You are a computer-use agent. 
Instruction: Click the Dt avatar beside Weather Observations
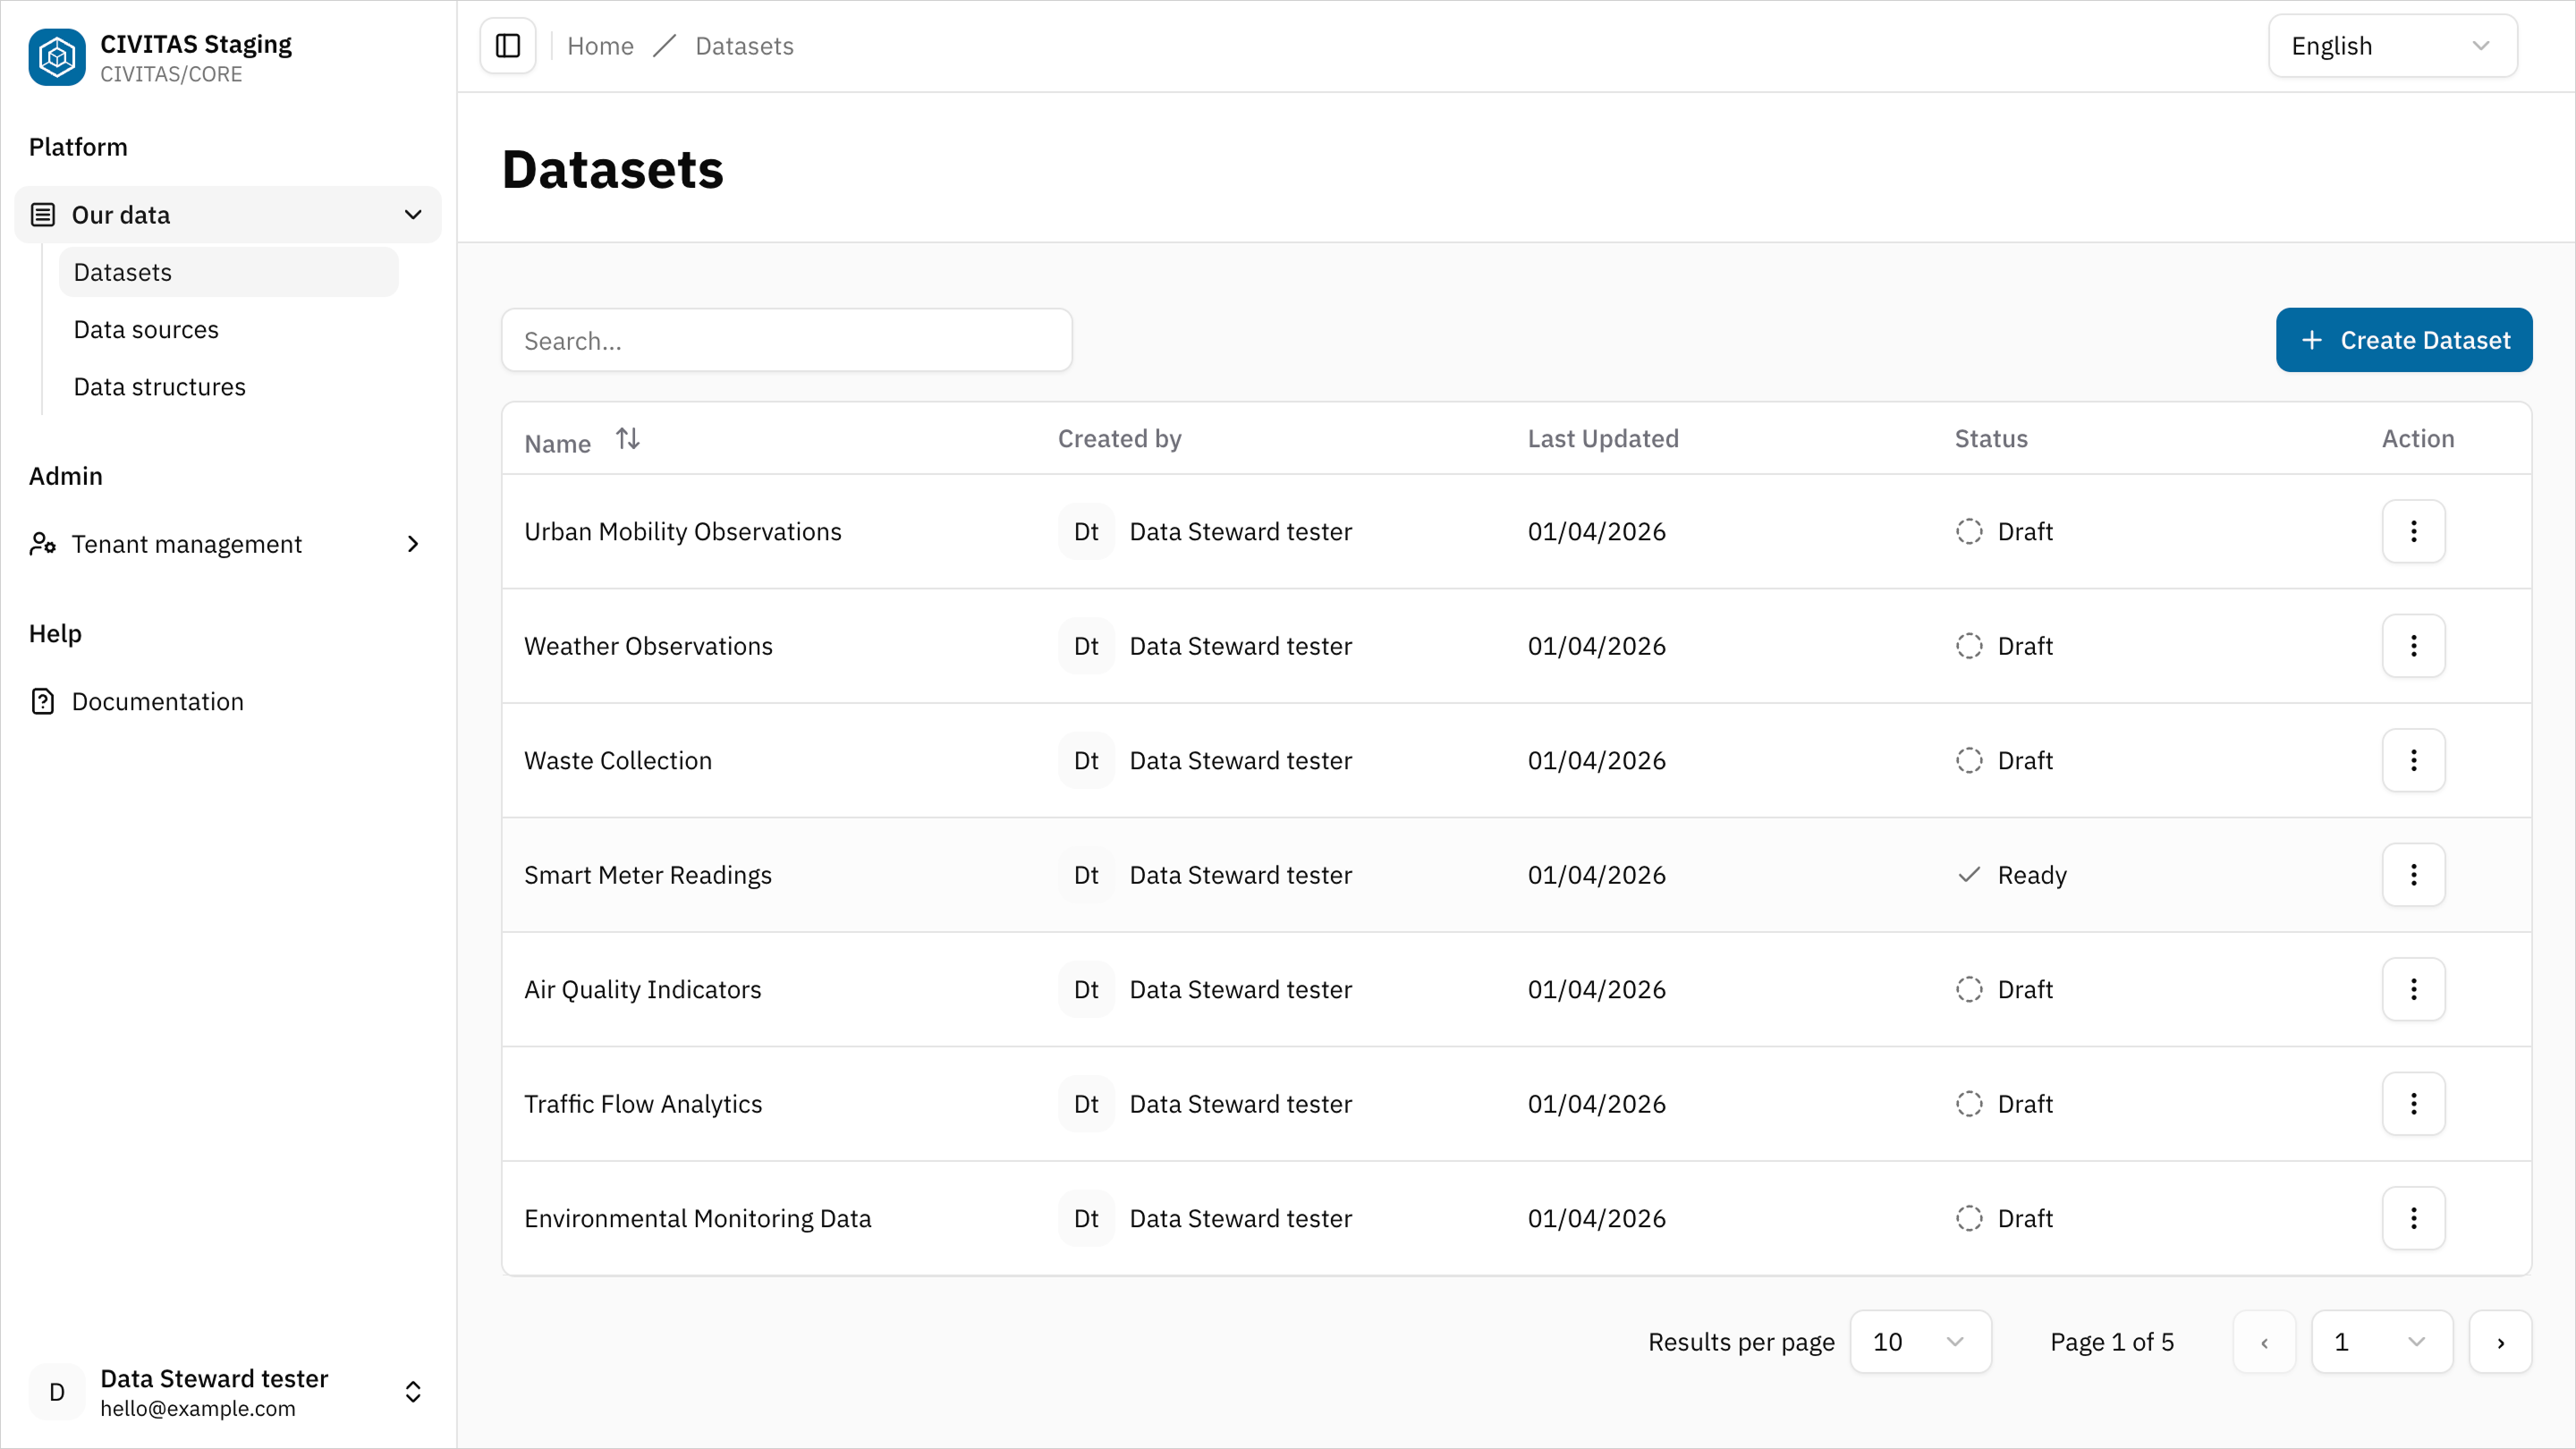(1085, 646)
